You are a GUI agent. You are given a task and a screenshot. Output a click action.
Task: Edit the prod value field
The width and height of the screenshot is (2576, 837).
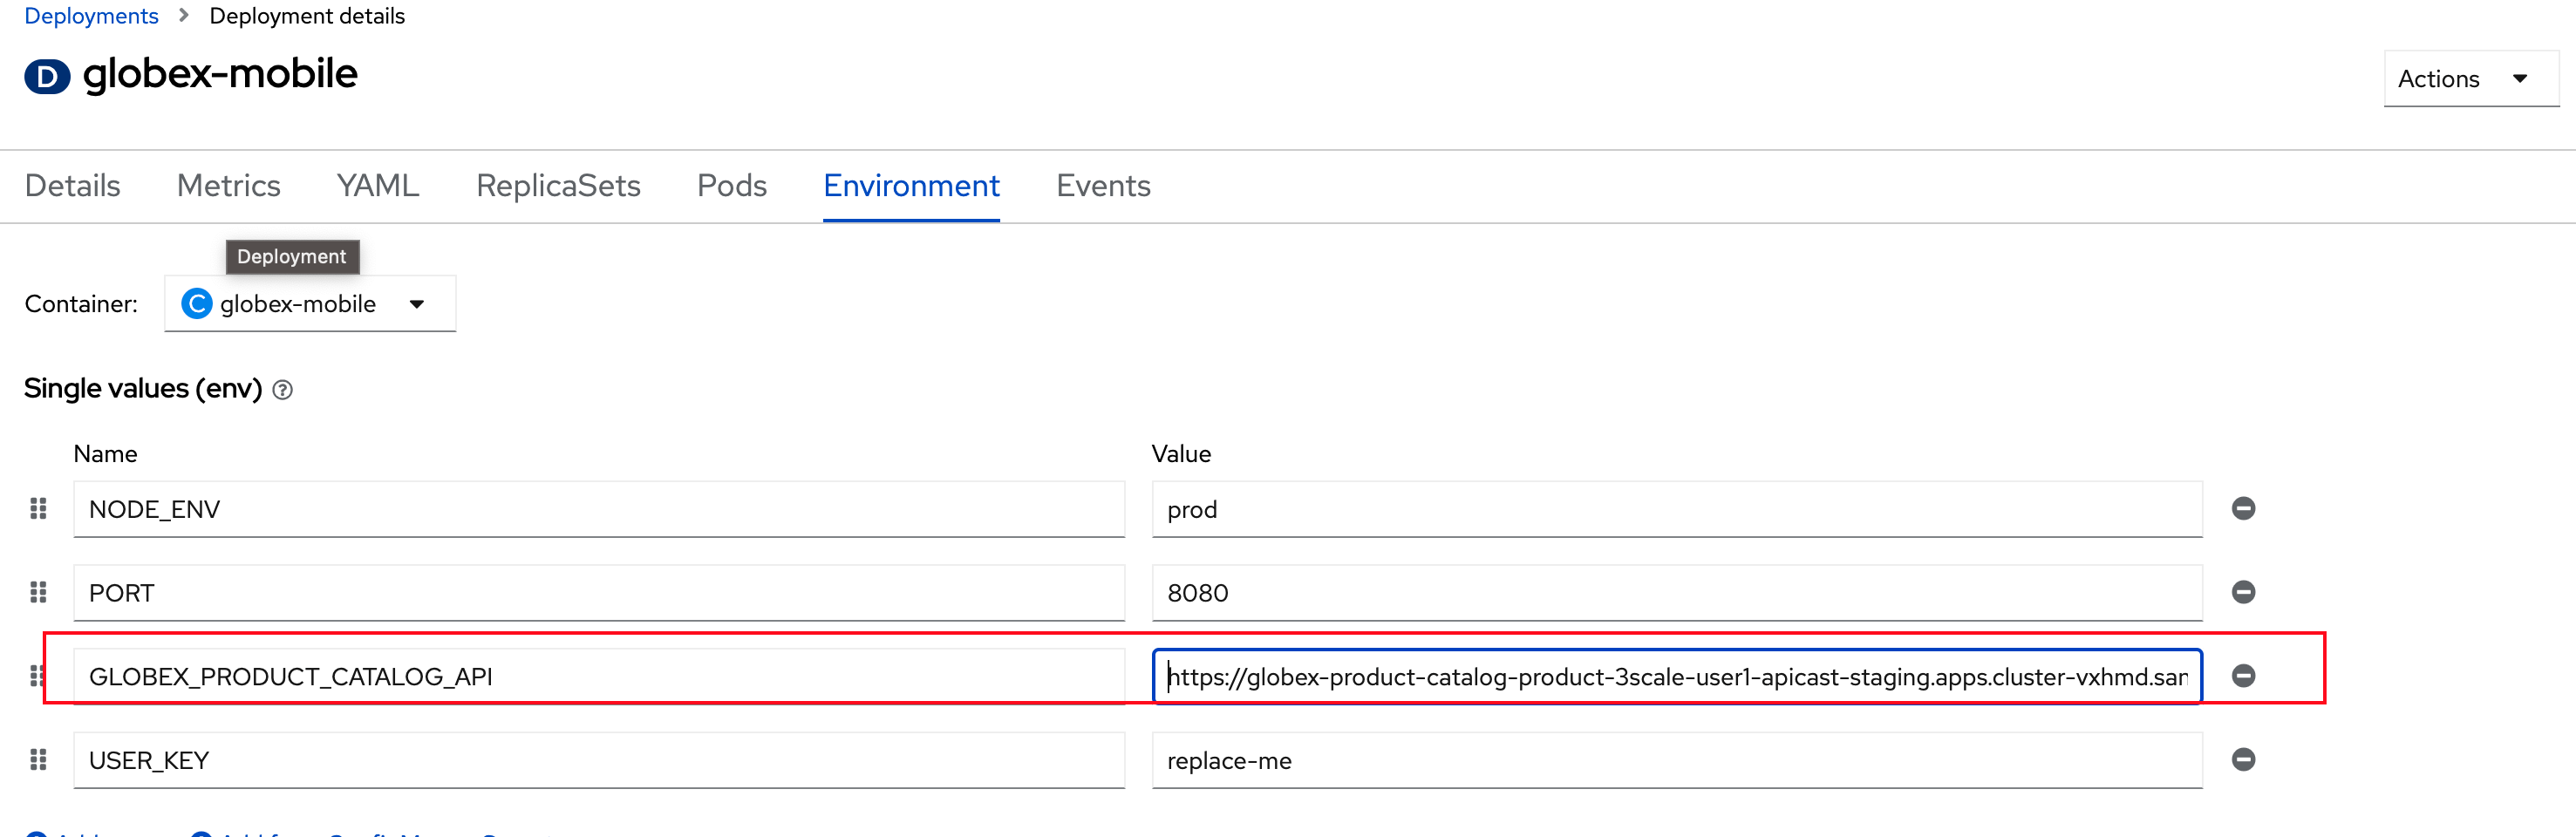[1677, 509]
